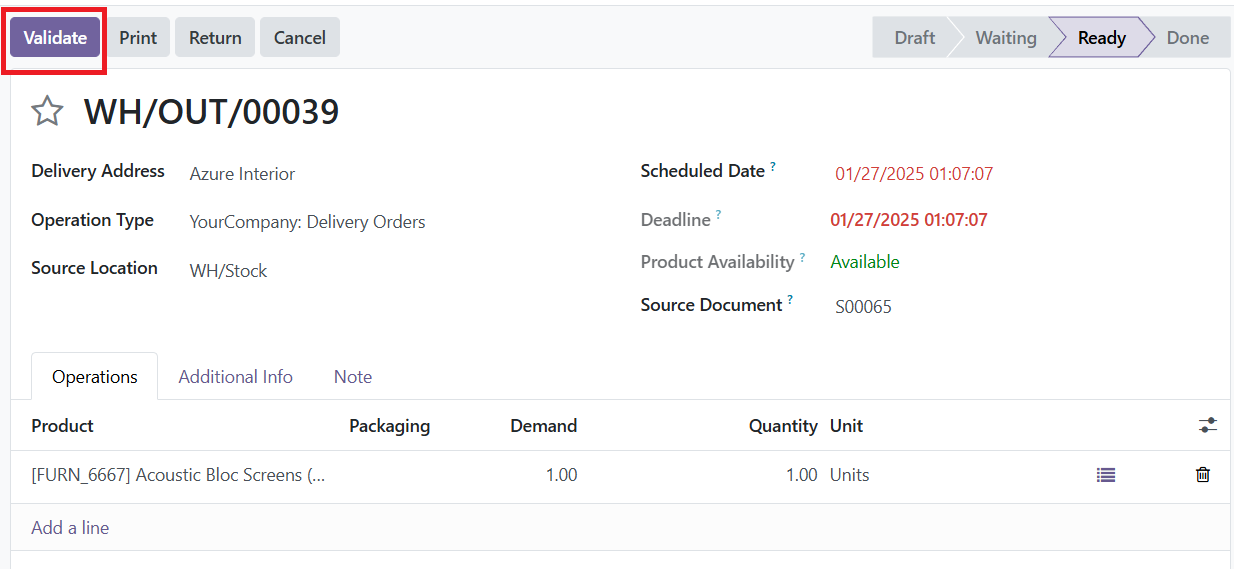Click the Validate button

click(55, 38)
